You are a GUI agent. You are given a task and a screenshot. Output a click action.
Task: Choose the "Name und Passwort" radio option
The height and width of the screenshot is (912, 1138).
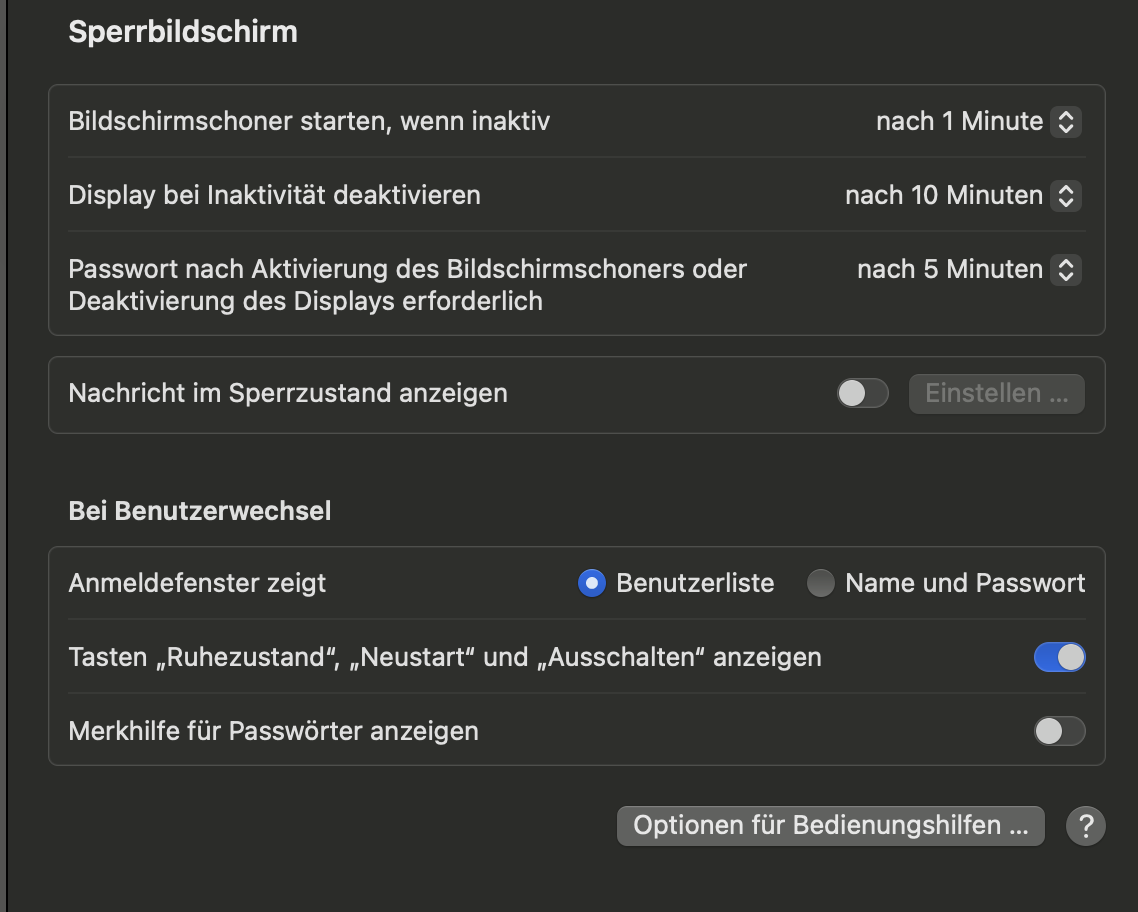coord(821,583)
